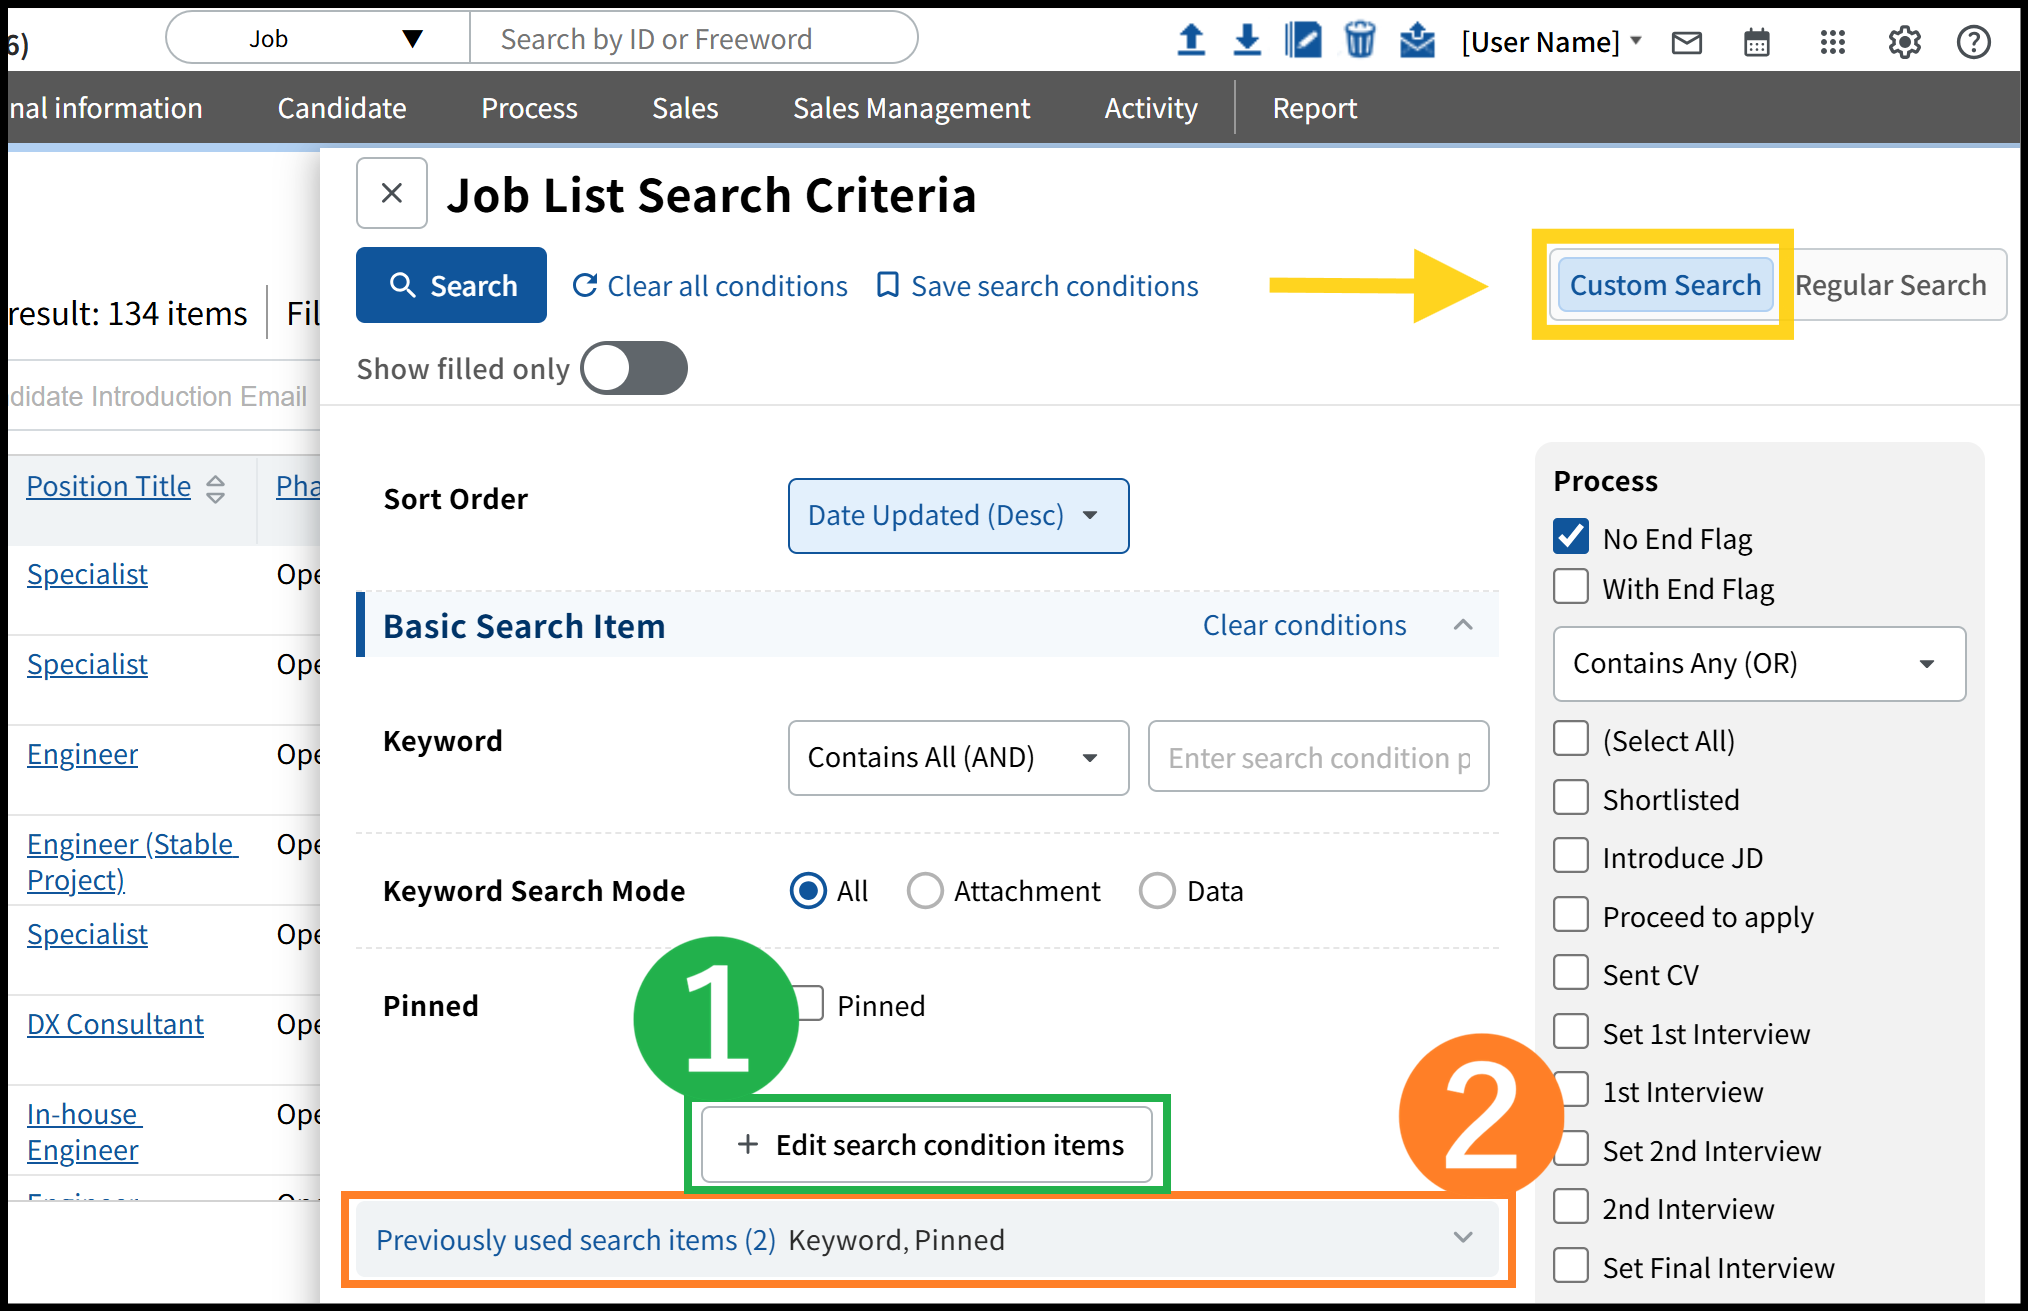
Task: Click the upload arrow icon
Action: click(x=1190, y=40)
